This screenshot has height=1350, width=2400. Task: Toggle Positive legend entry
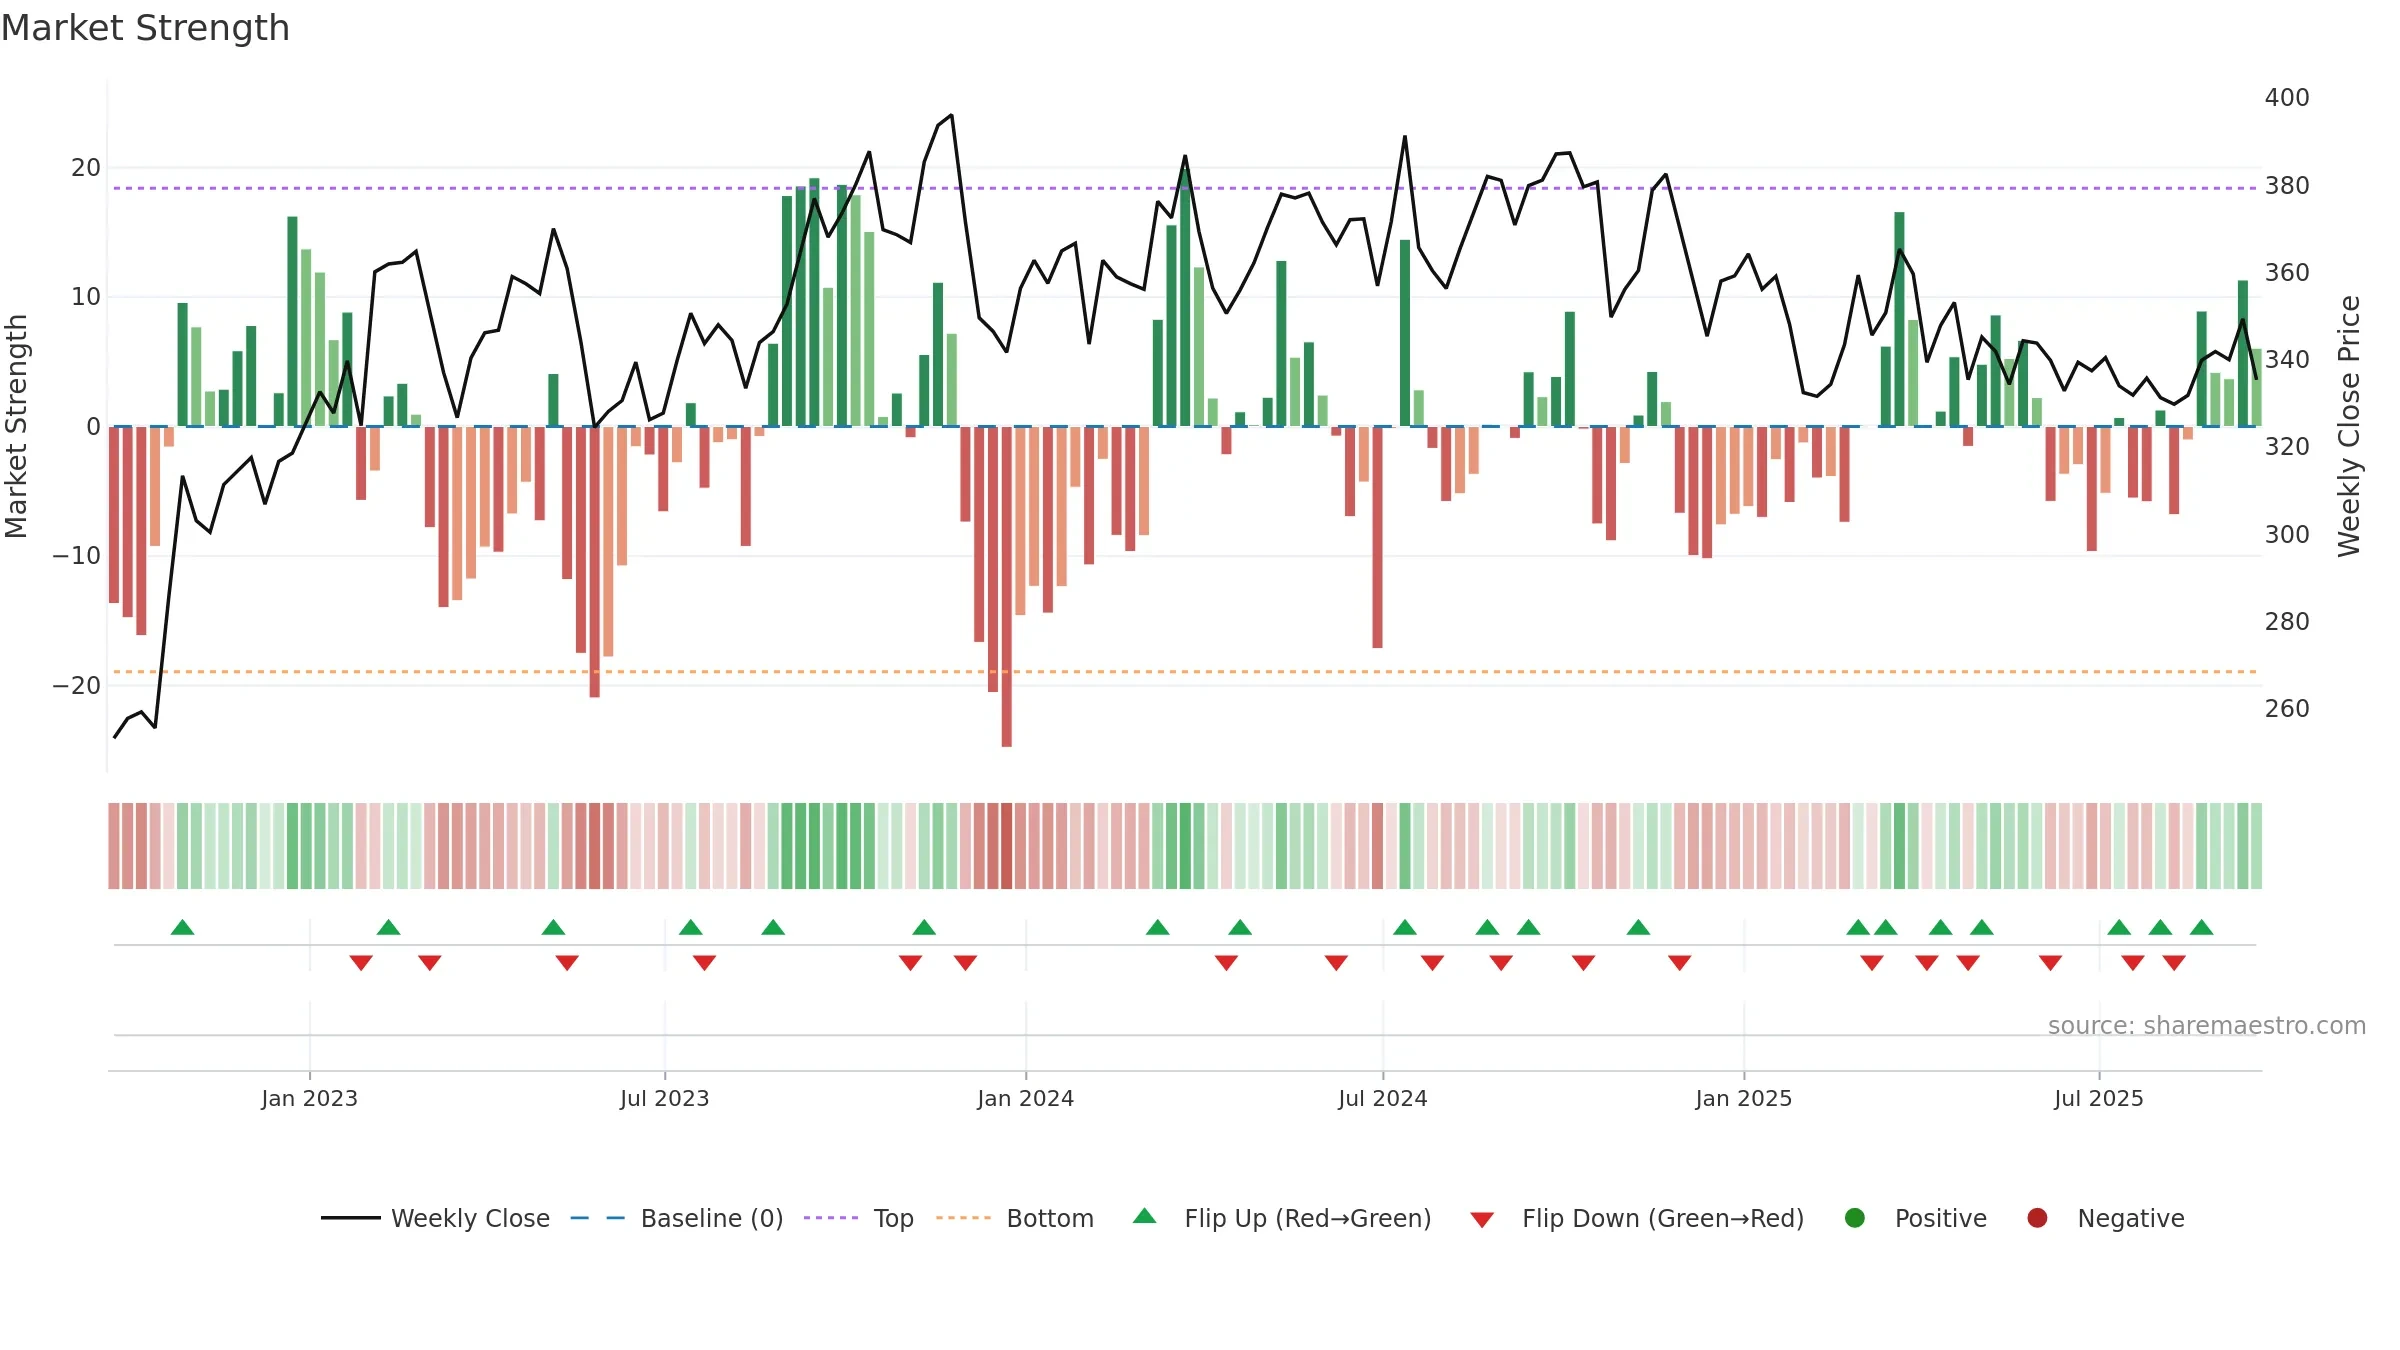(x=1915, y=1218)
